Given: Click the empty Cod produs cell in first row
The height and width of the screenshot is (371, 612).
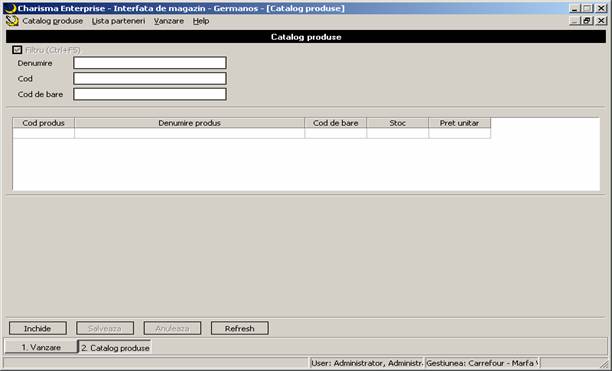Looking at the screenshot, I should (43, 133).
